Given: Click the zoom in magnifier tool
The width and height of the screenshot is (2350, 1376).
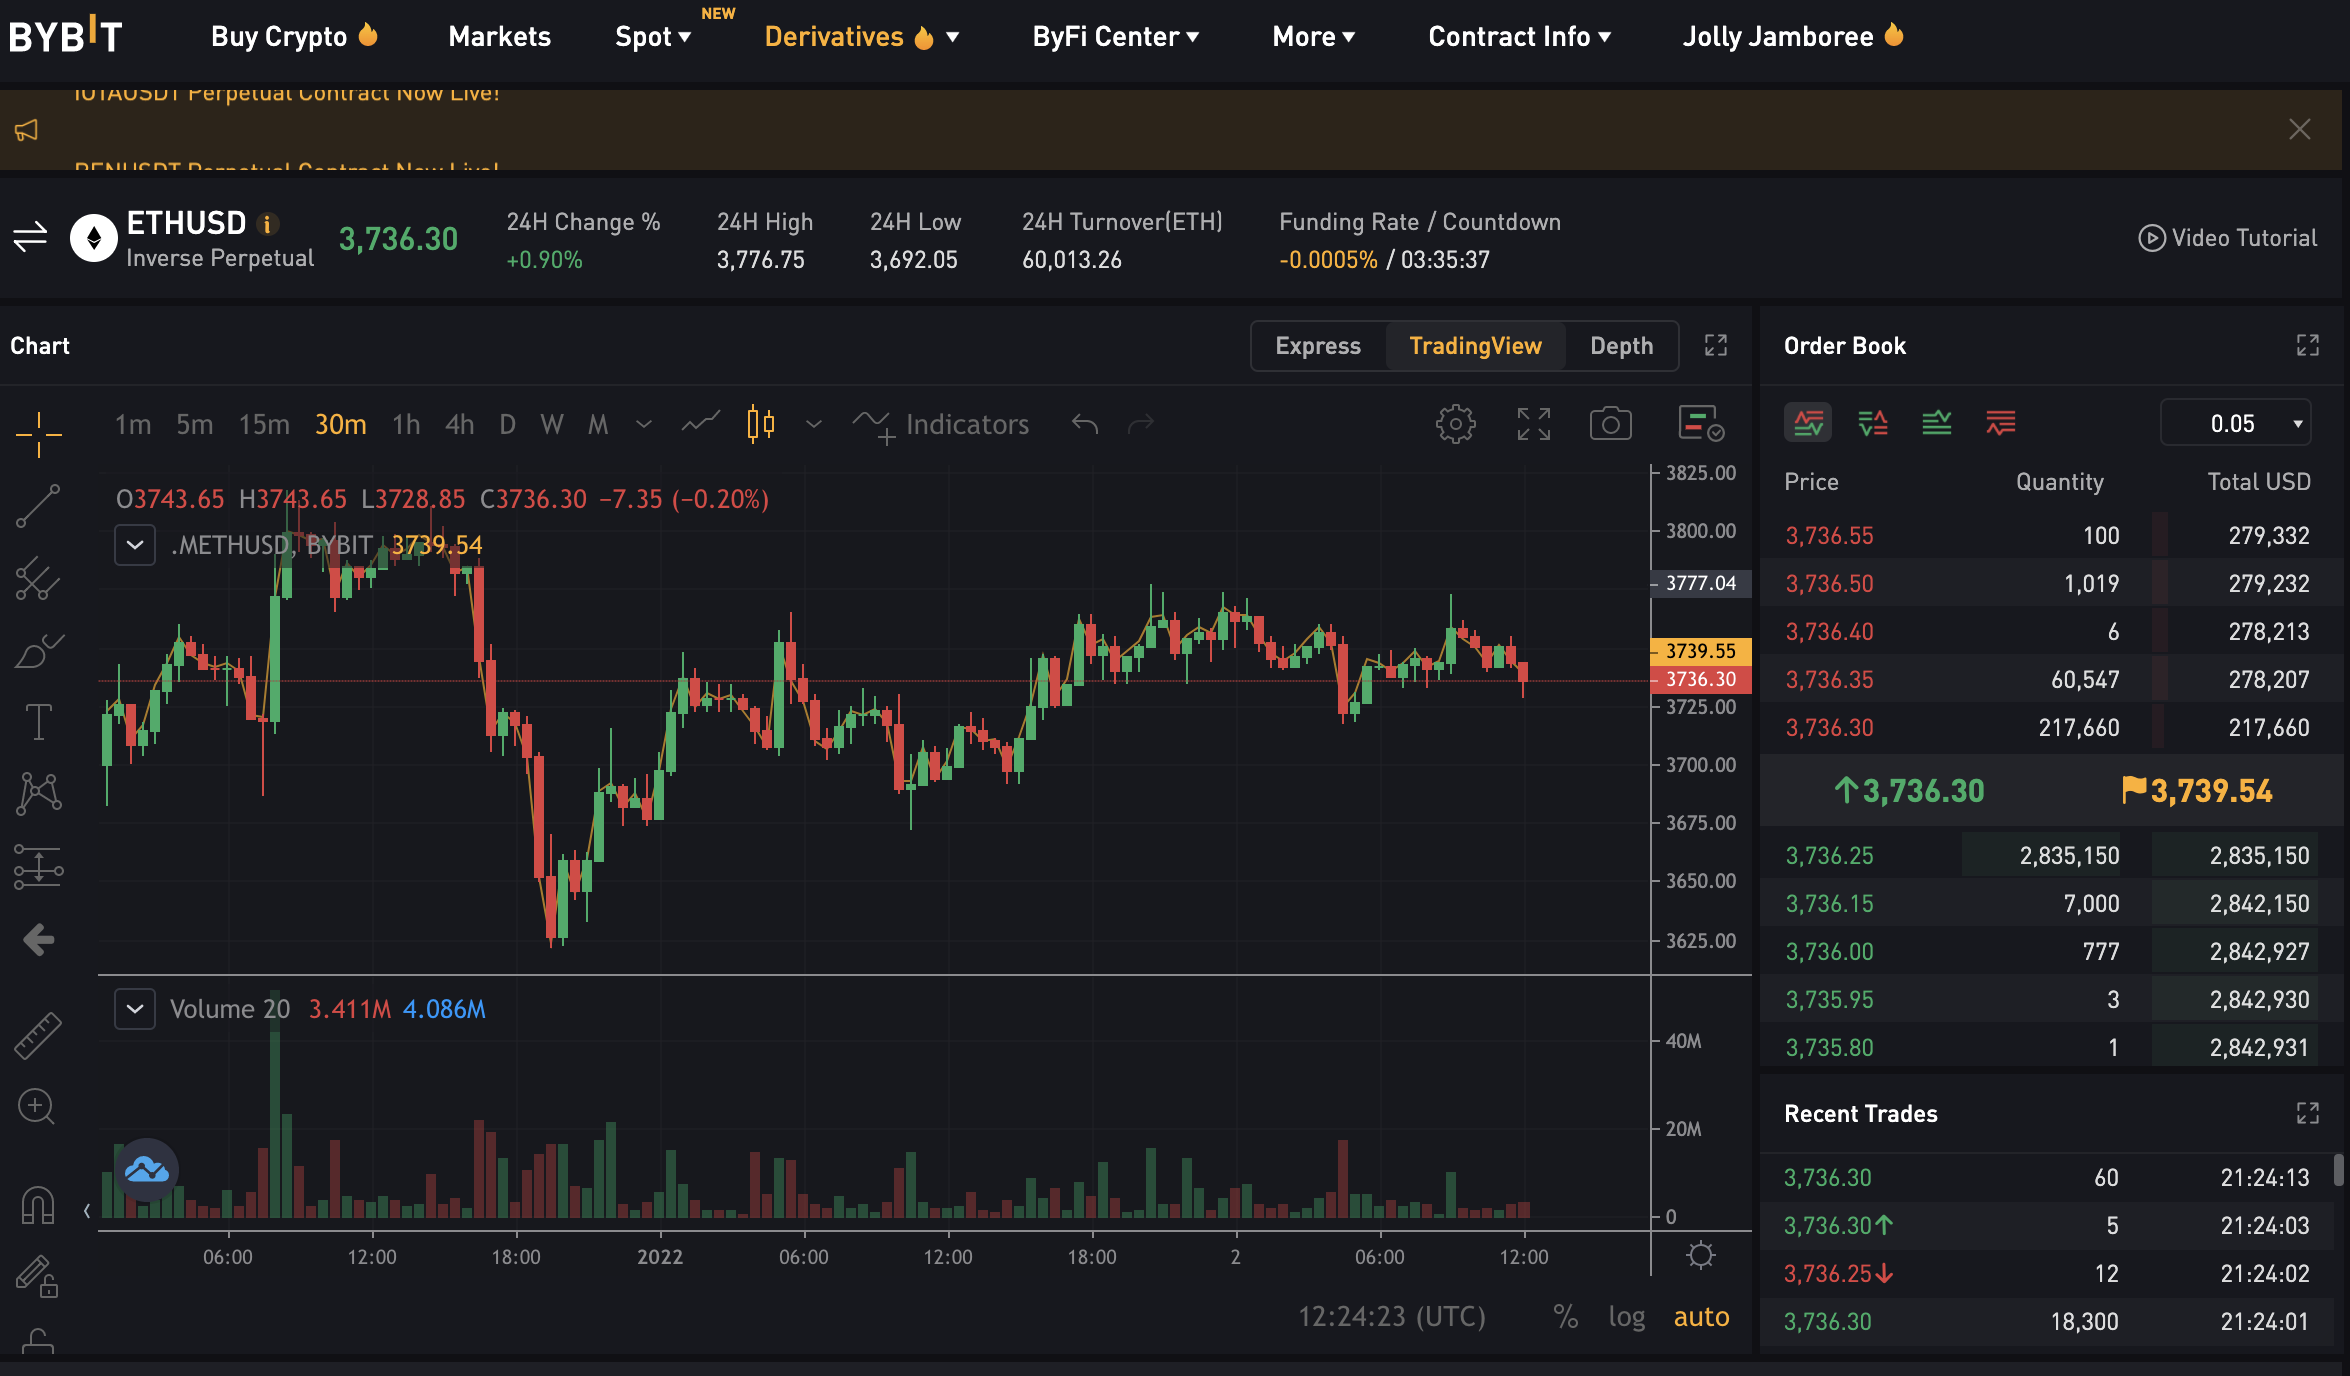Looking at the screenshot, I should (38, 1107).
